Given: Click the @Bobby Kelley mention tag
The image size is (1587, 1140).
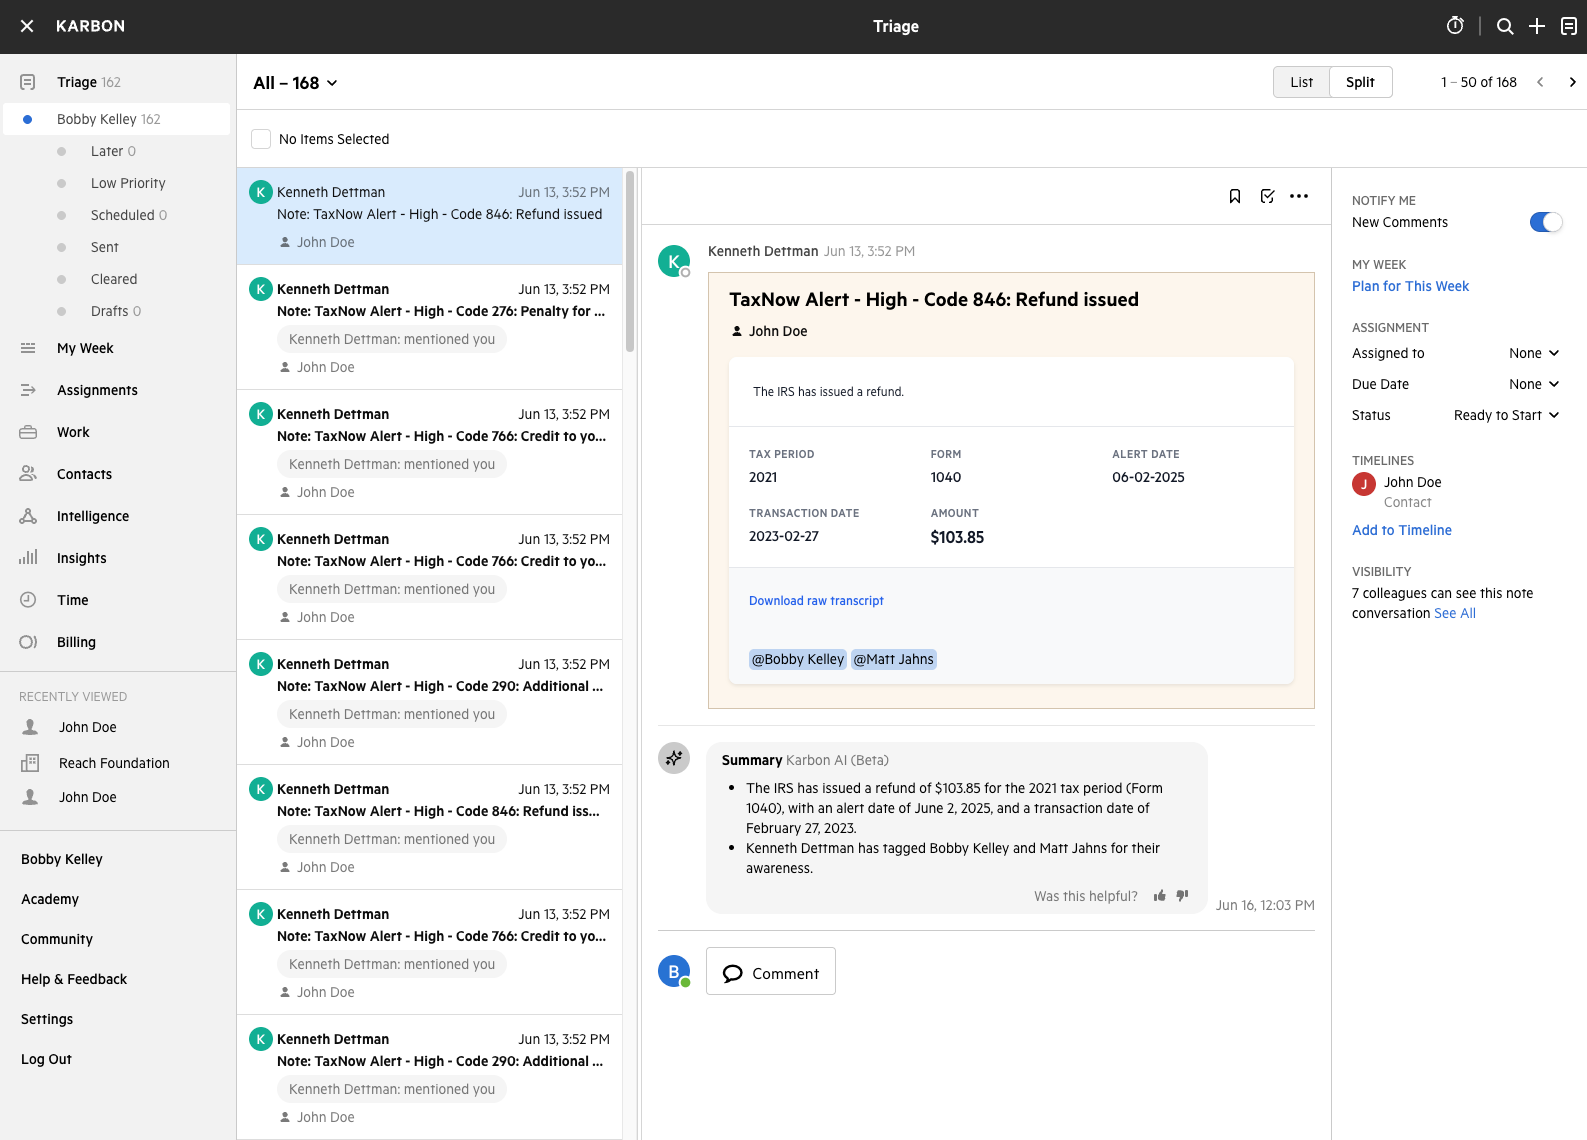Looking at the screenshot, I should (798, 659).
